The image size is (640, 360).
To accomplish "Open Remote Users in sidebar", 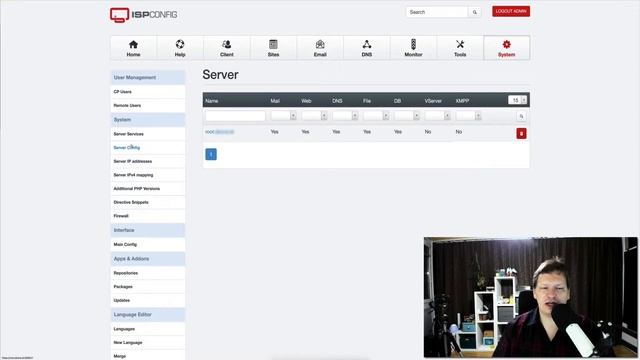I will (x=148, y=105).
